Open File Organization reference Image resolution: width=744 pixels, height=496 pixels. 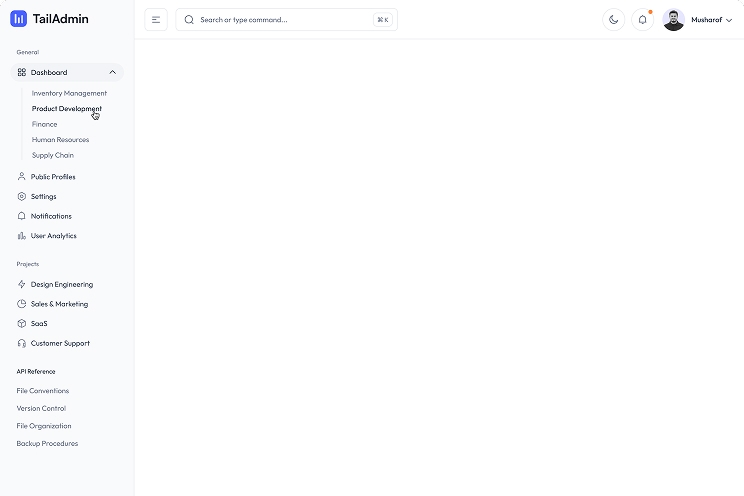coord(44,426)
